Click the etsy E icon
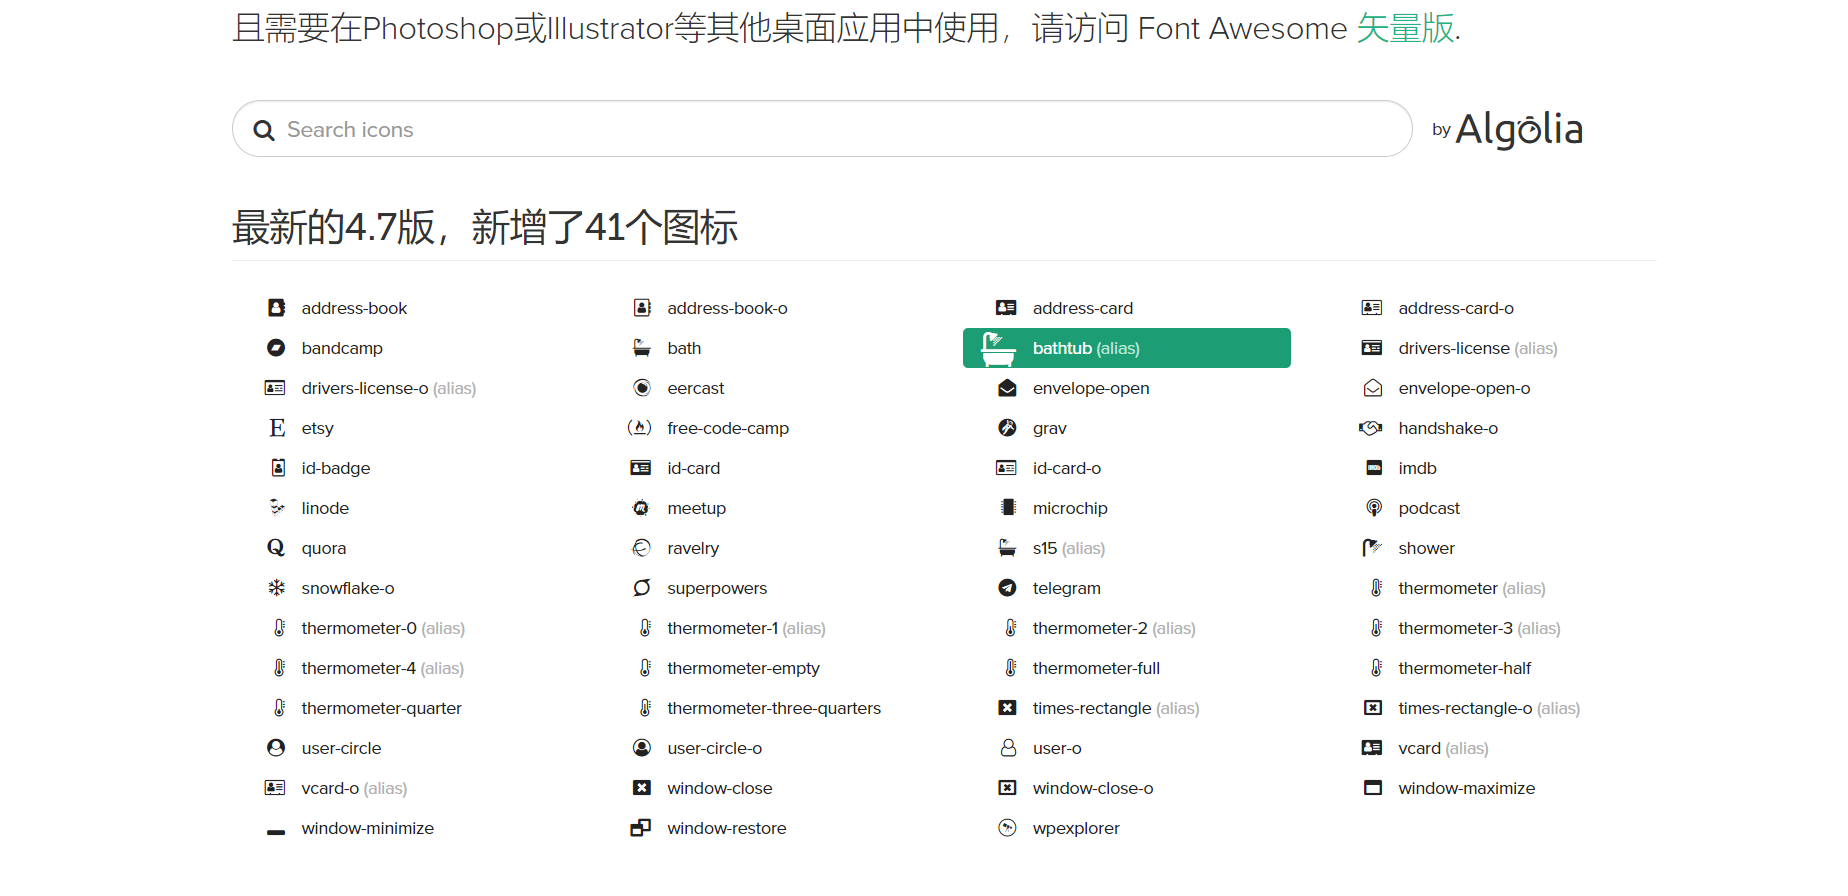1848x896 pixels. (276, 428)
